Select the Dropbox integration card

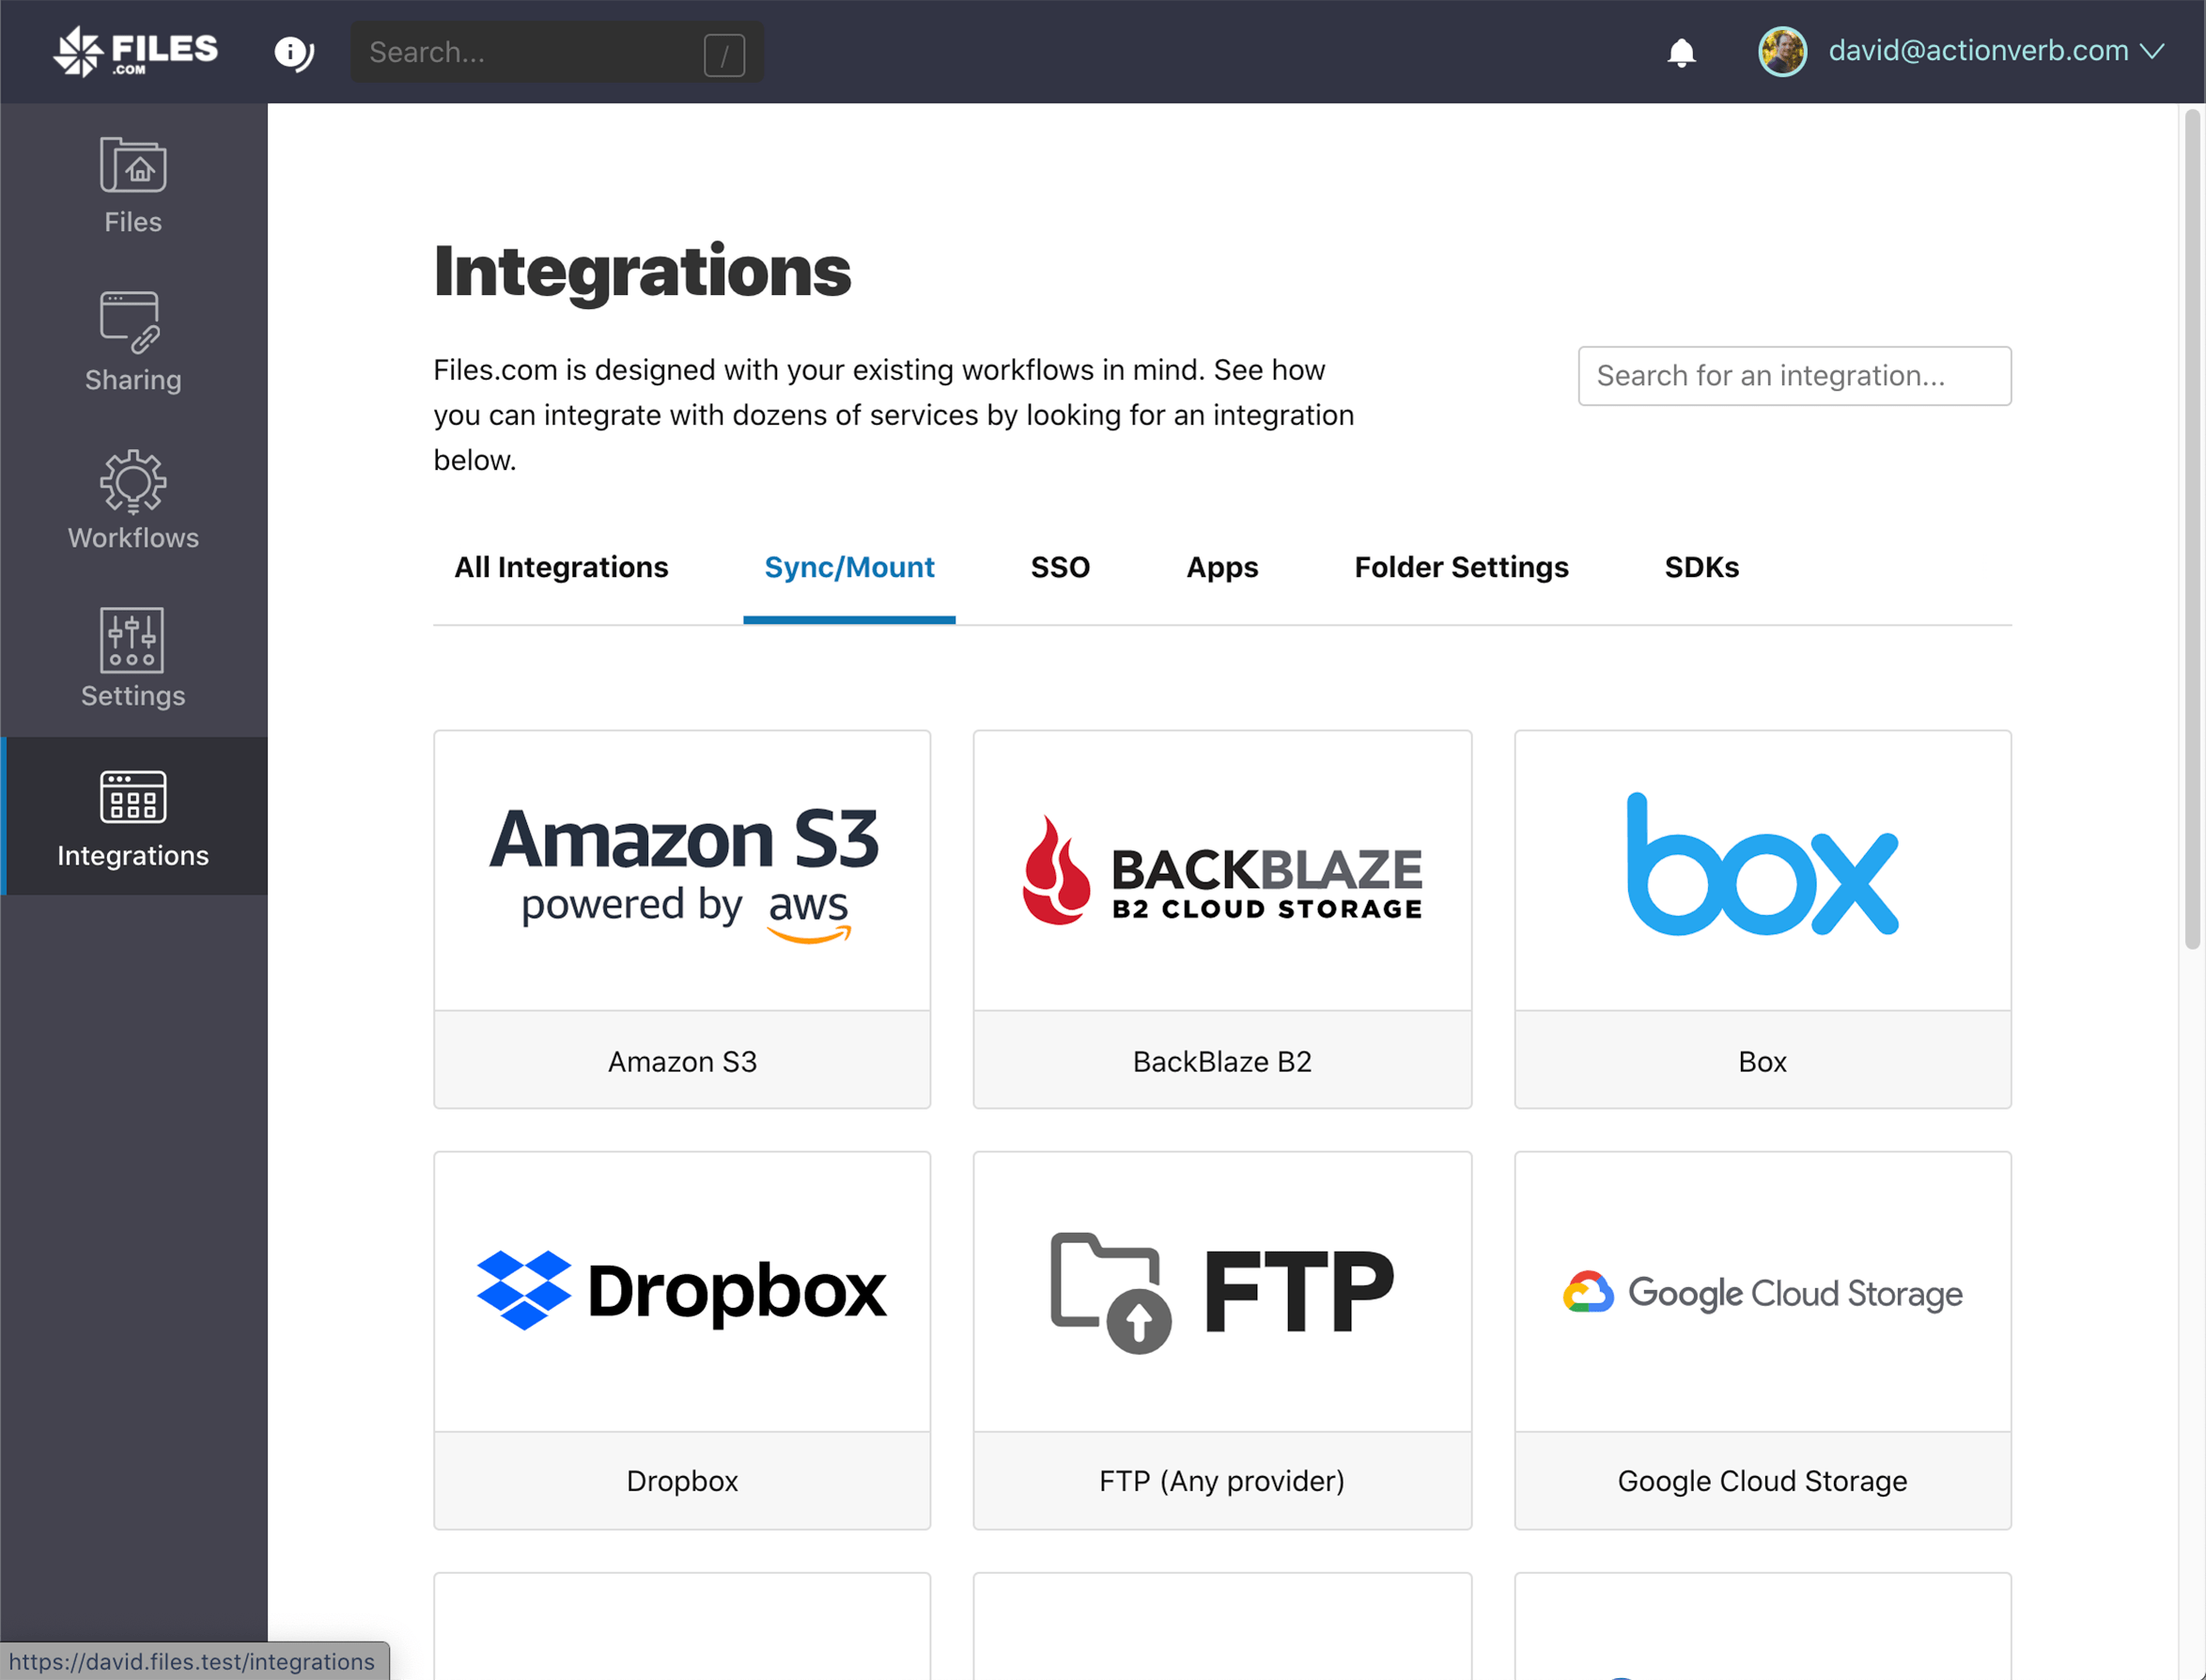[682, 1339]
